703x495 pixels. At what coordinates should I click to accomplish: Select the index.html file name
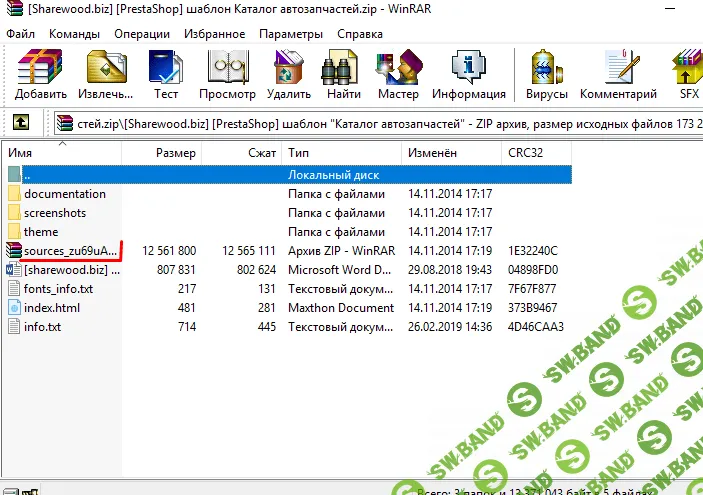point(52,308)
